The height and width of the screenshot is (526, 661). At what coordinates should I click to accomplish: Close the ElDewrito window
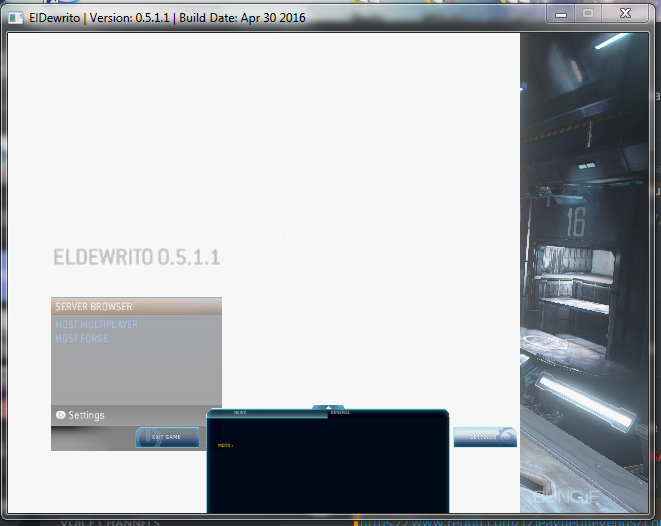(x=626, y=14)
